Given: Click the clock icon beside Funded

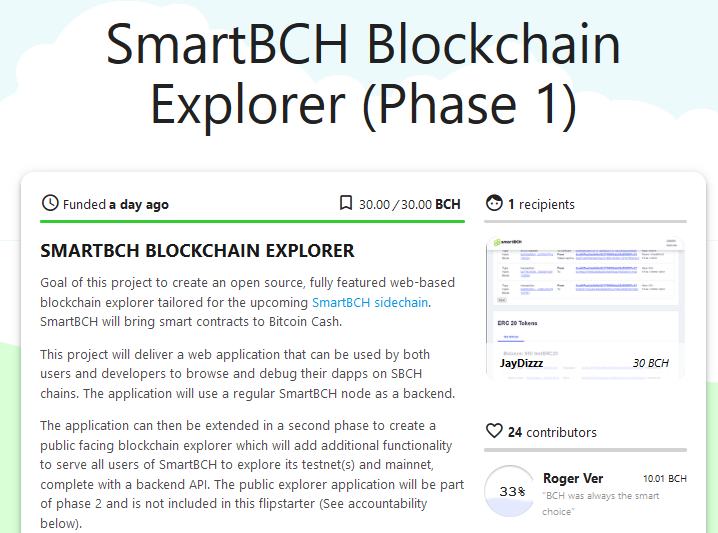Looking at the screenshot, I should pyautogui.click(x=50, y=203).
